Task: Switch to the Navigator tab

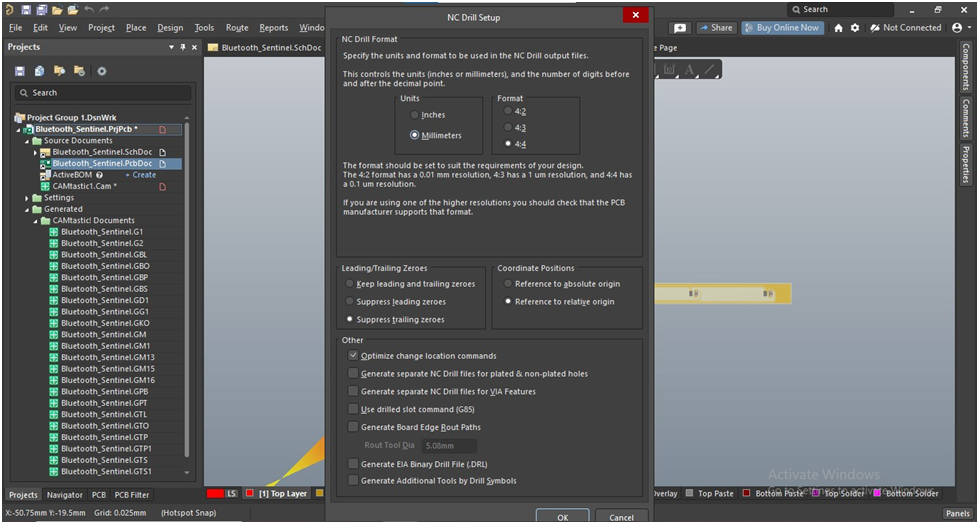Action: (x=65, y=495)
